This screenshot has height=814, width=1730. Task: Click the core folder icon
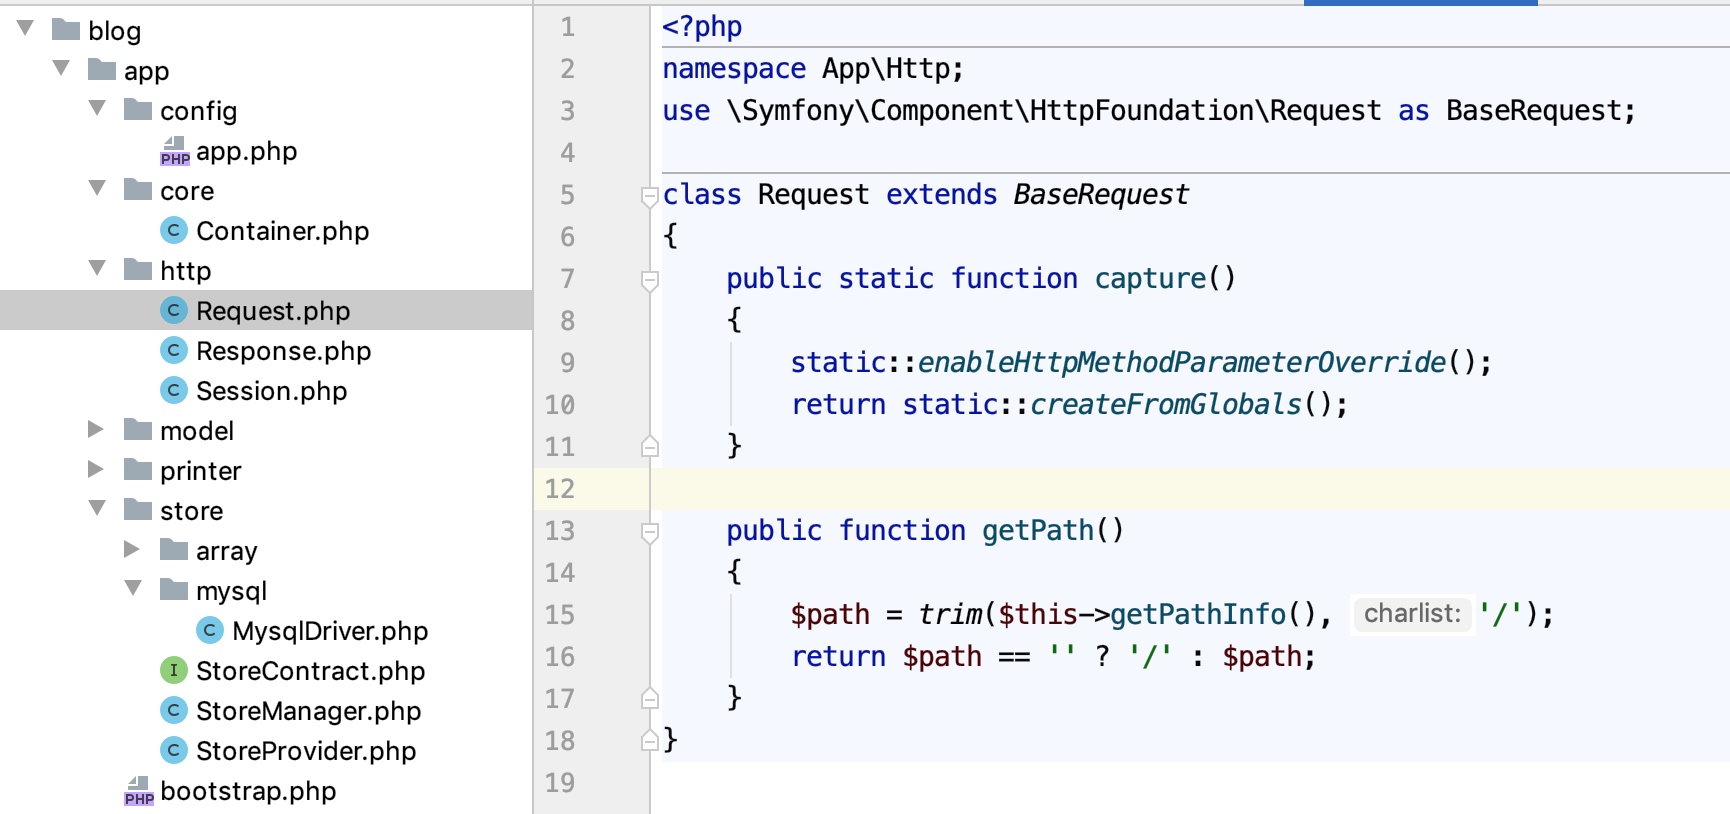pos(138,189)
